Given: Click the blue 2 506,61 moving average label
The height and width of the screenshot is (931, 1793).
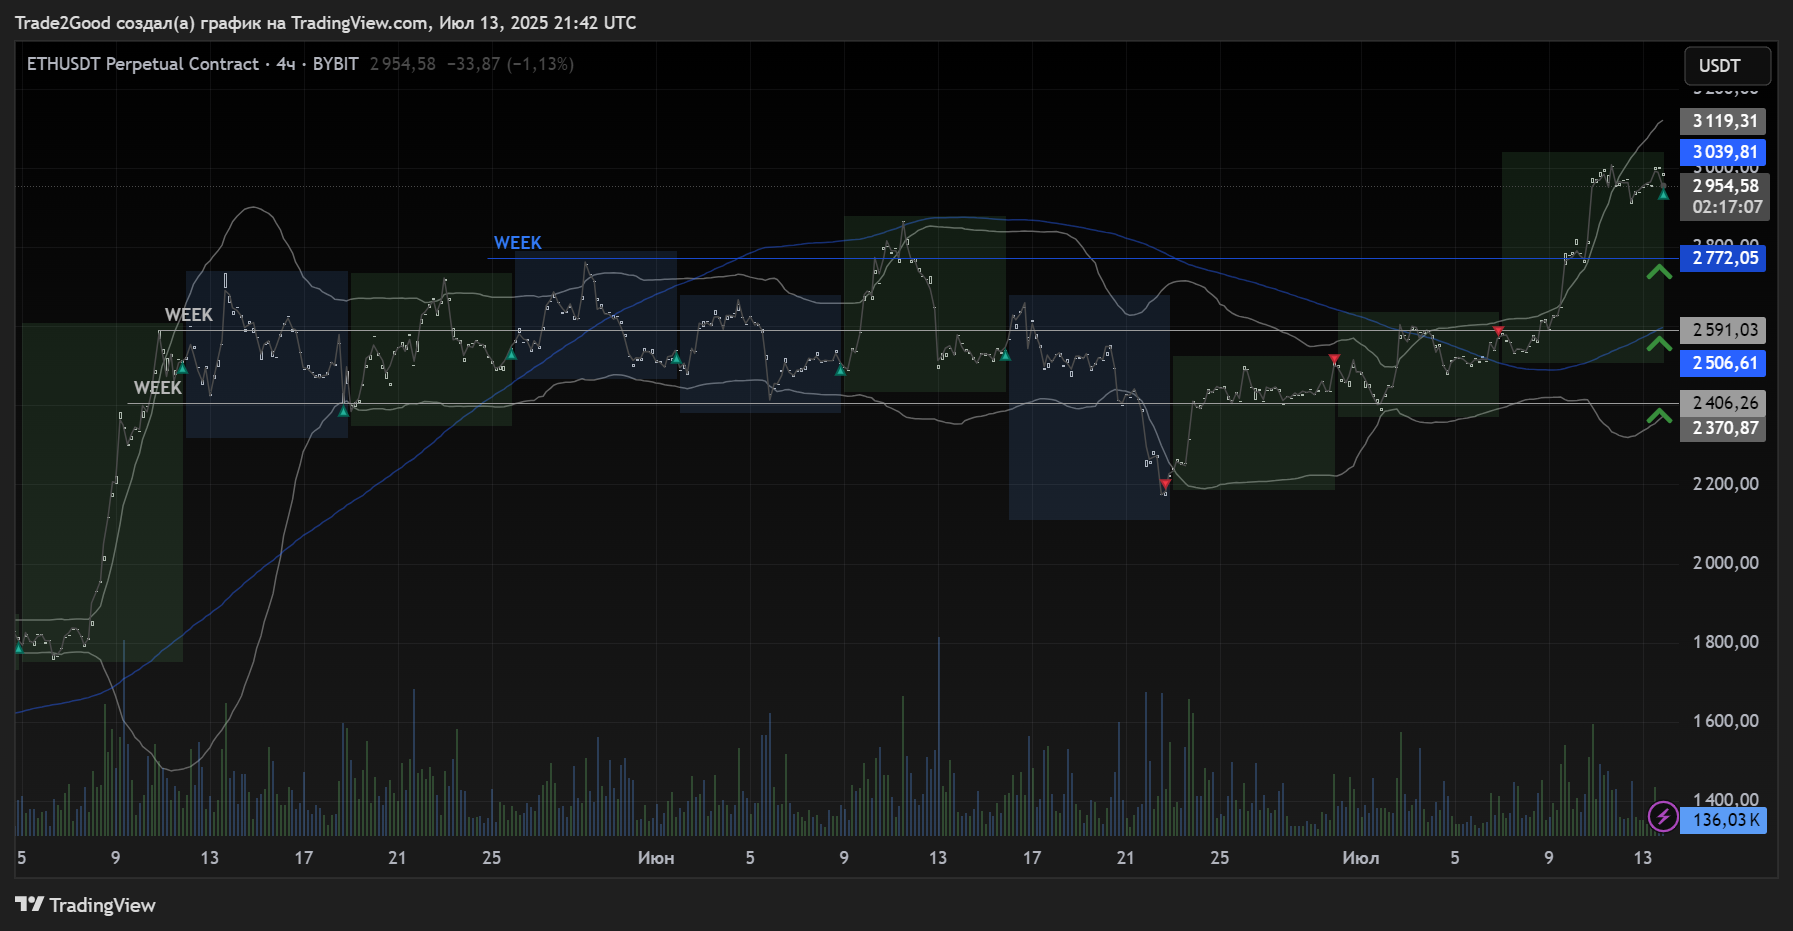Looking at the screenshot, I should (1724, 363).
